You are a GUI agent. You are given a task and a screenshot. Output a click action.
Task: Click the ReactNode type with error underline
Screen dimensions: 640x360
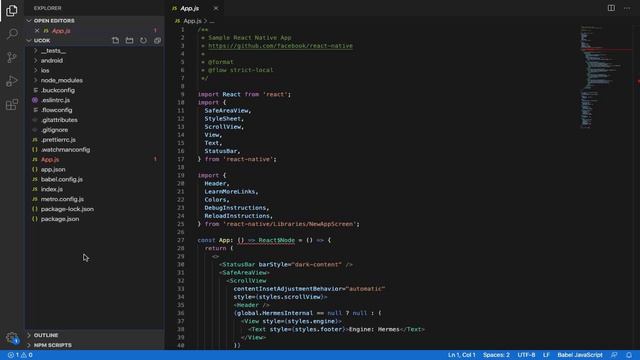point(276,240)
